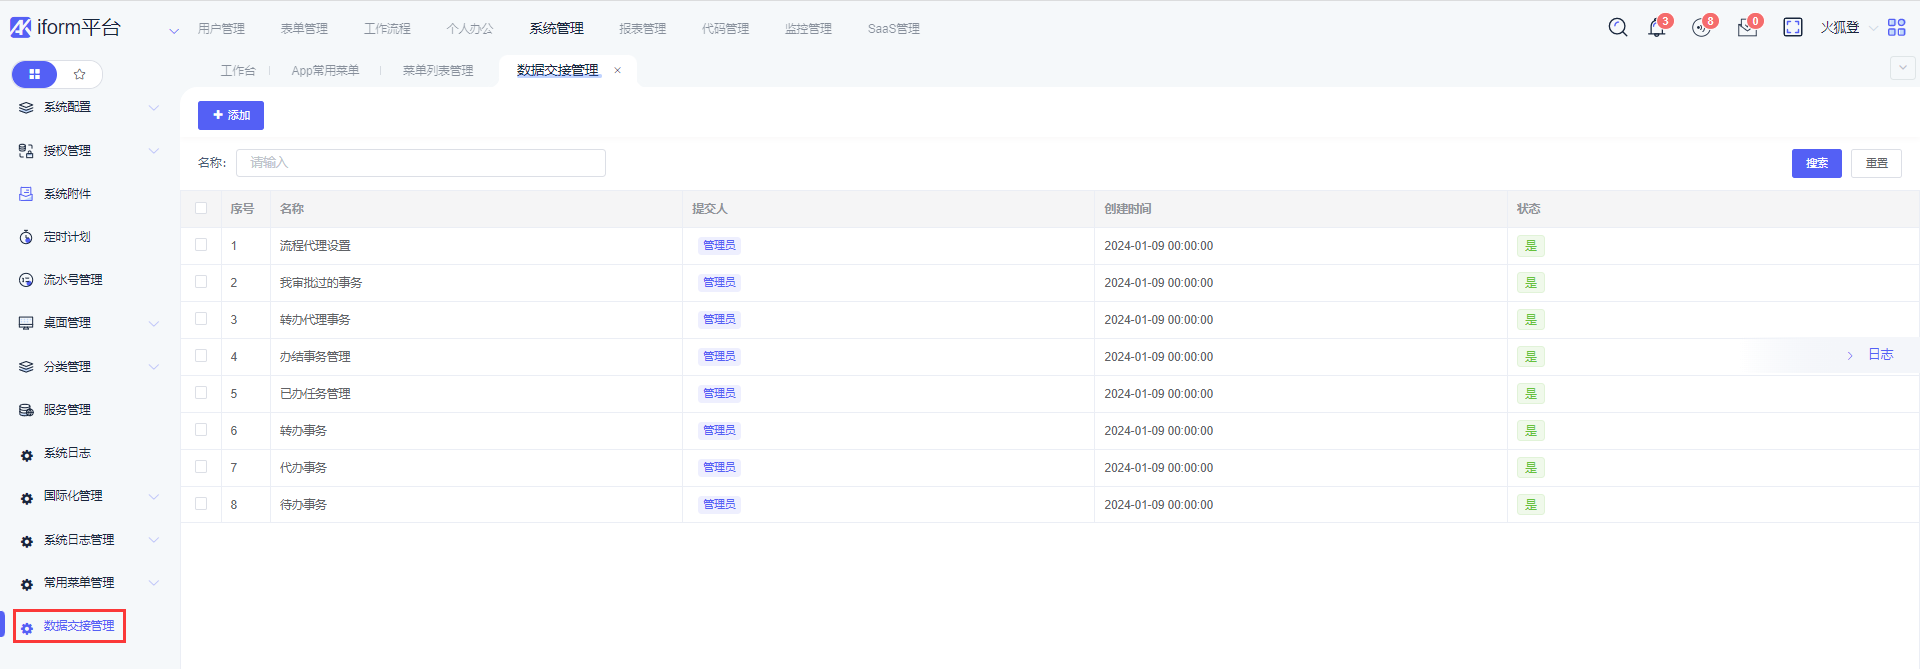The height and width of the screenshot is (669, 1920).
Task: Open 系统附件 in the sidebar
Action: 67,194
